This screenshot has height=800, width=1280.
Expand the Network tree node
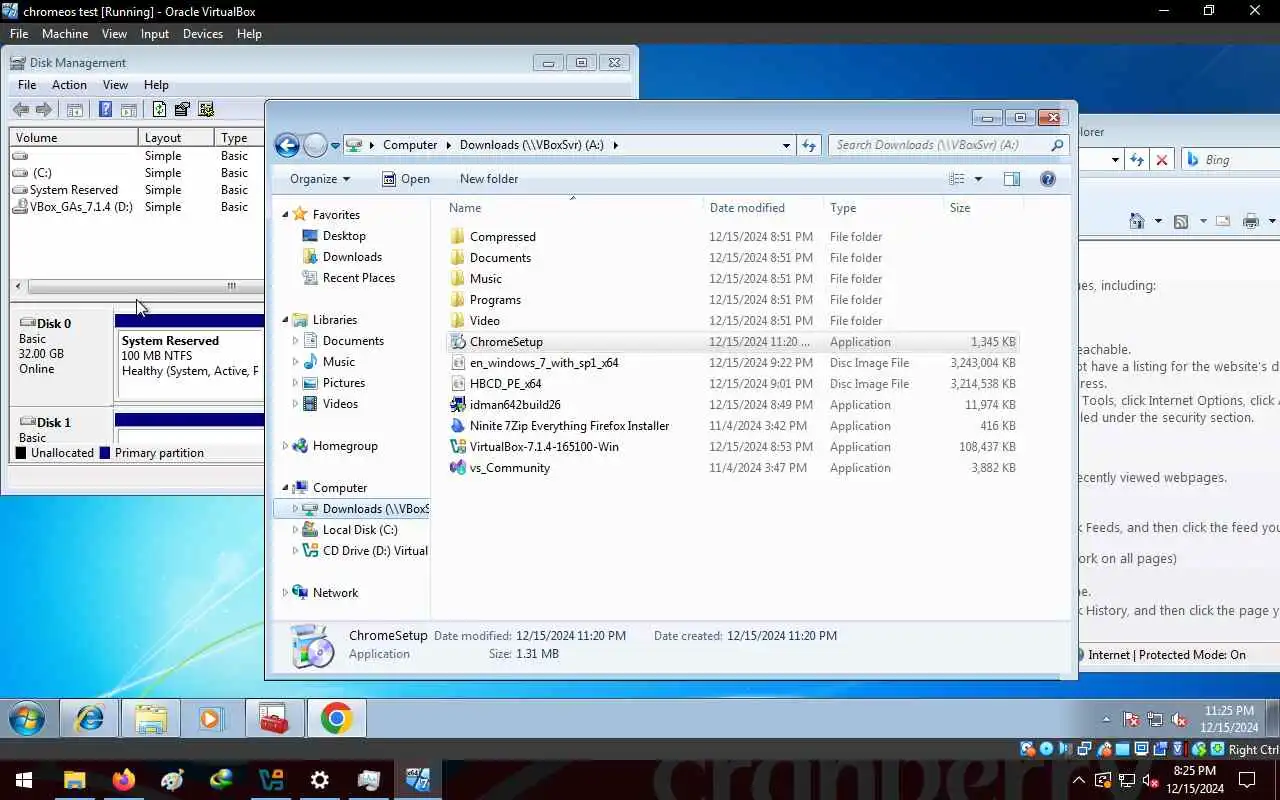pos(285,593)
